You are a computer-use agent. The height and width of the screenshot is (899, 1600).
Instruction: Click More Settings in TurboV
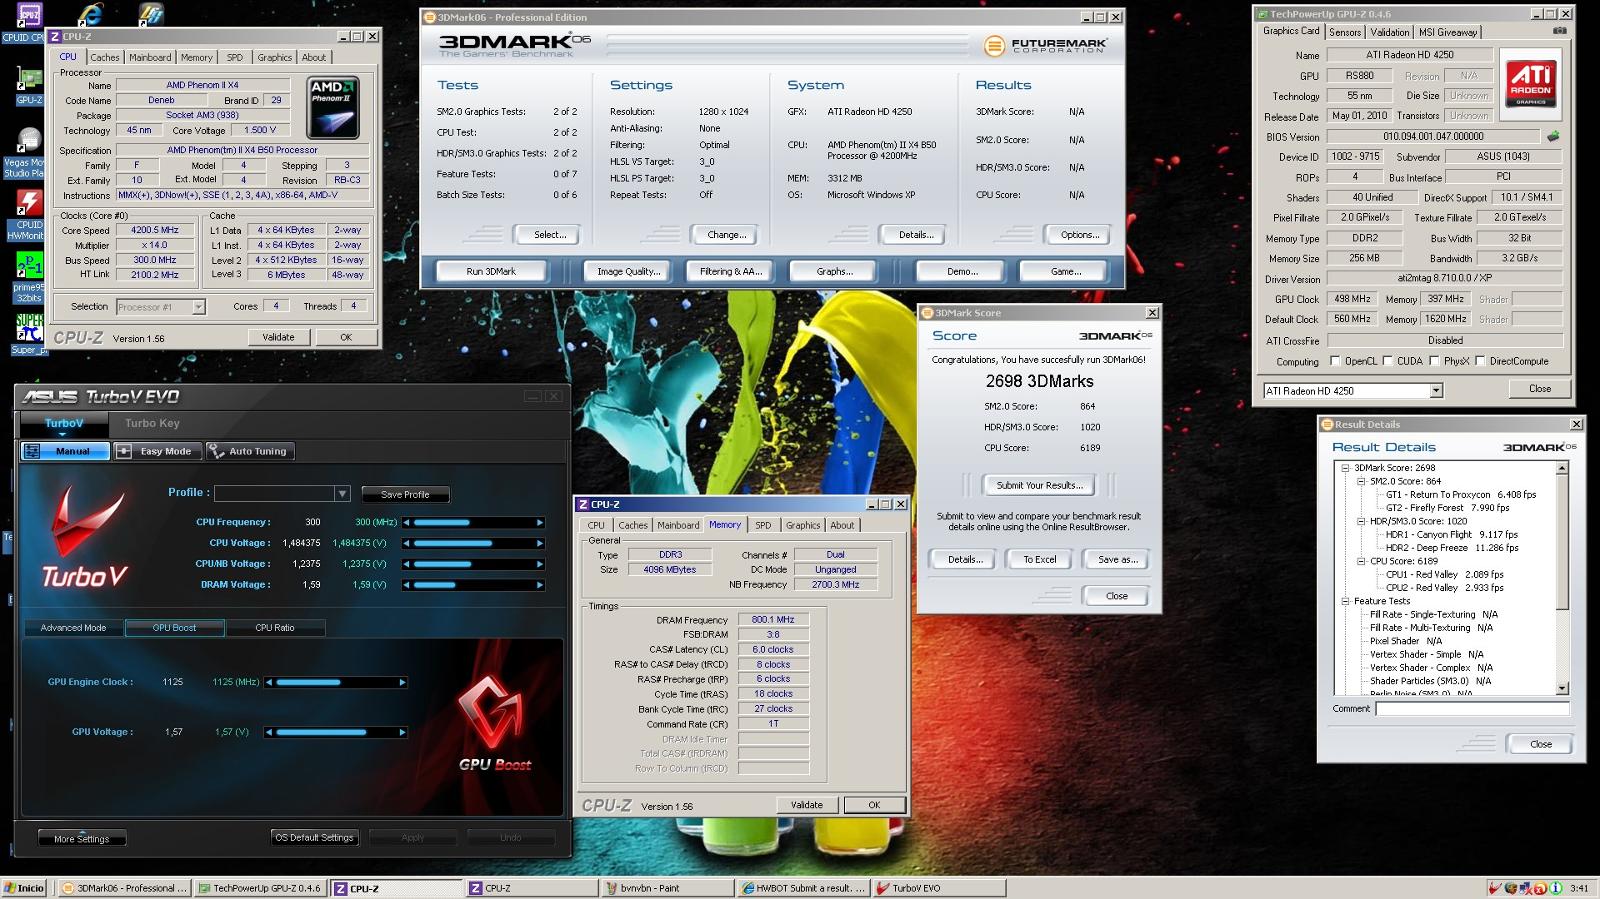pyautogui.click(x=82, y=838)
